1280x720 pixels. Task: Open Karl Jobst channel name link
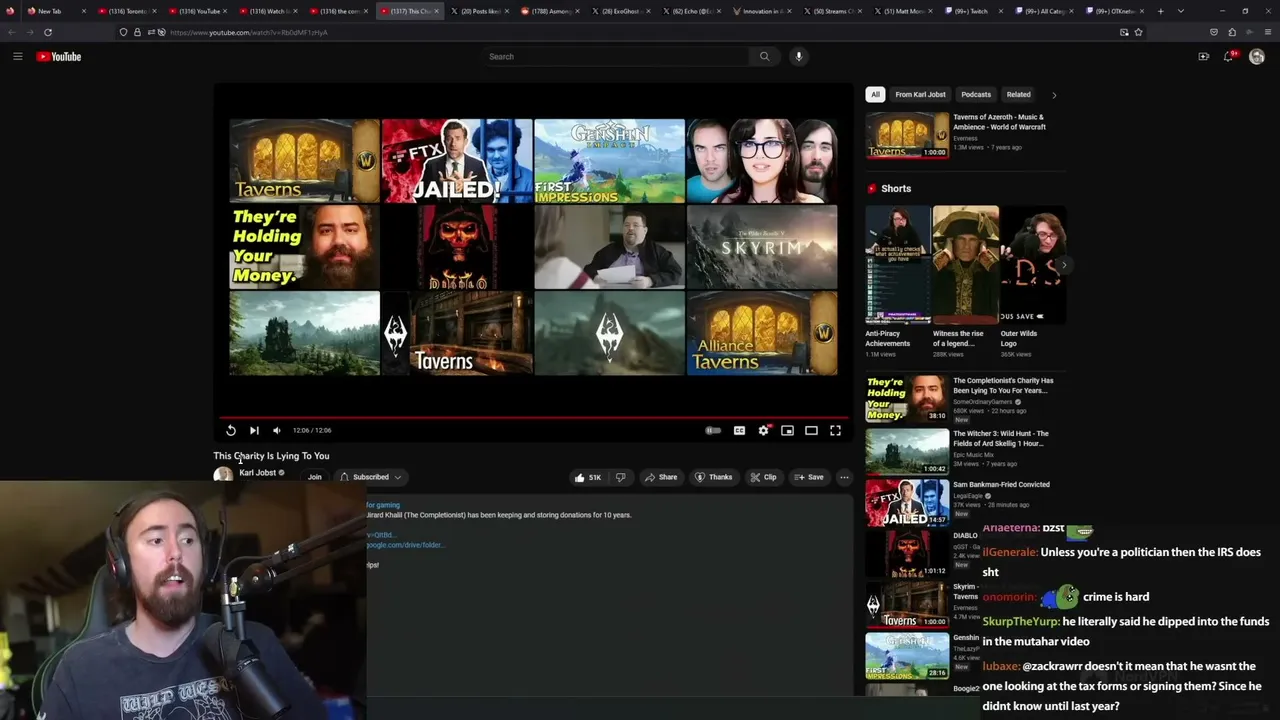pyautogui.click(x=257, y=473)
